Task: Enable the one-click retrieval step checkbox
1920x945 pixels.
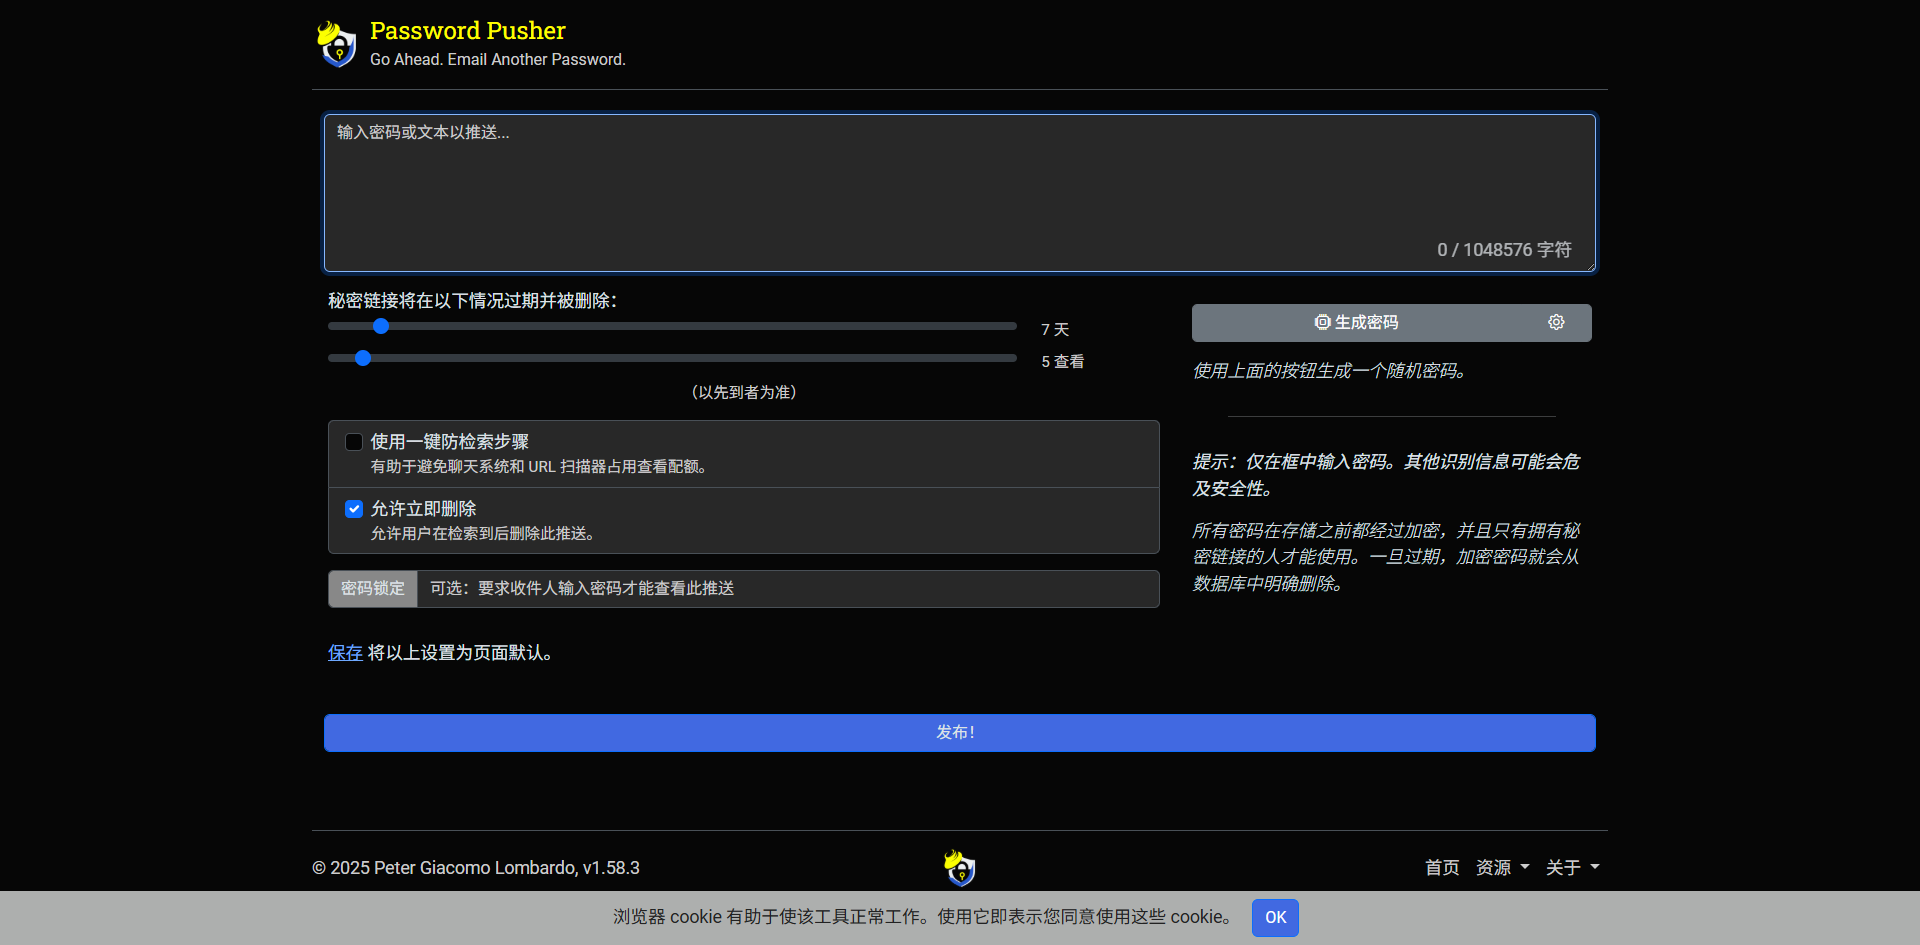Action: [354, 442]
